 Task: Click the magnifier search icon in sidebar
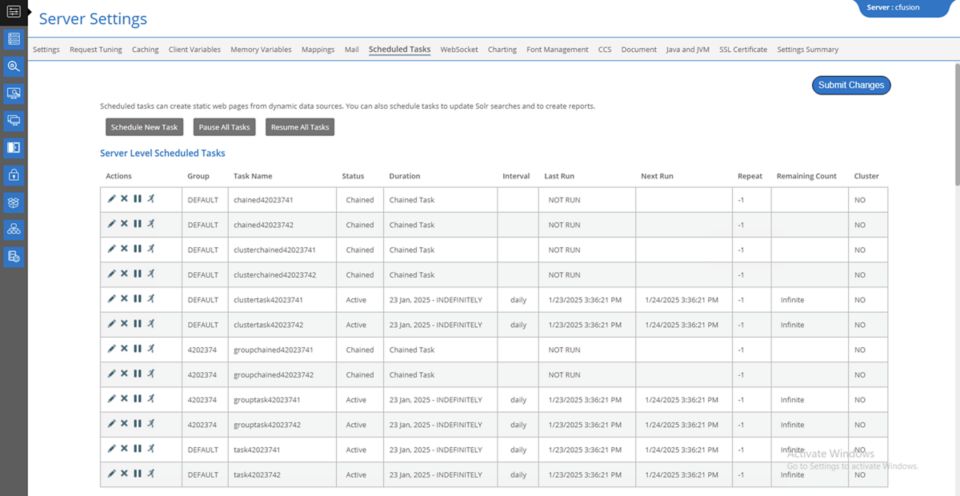[x=14, y=67]
